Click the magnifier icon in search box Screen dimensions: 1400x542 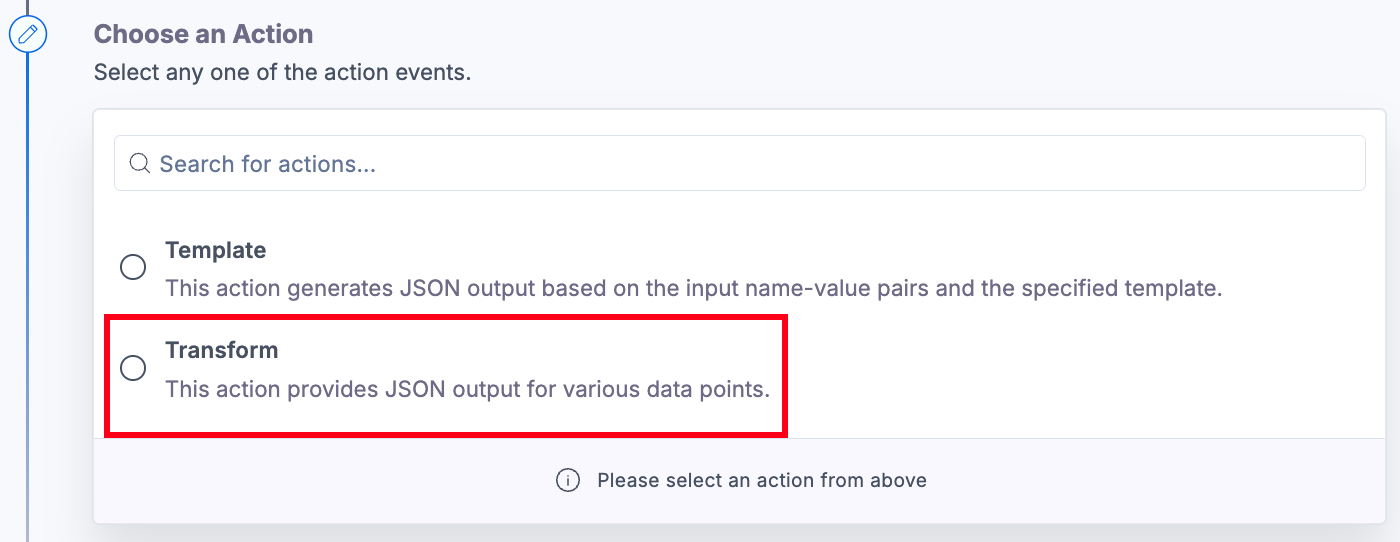(x=141, y=163)
